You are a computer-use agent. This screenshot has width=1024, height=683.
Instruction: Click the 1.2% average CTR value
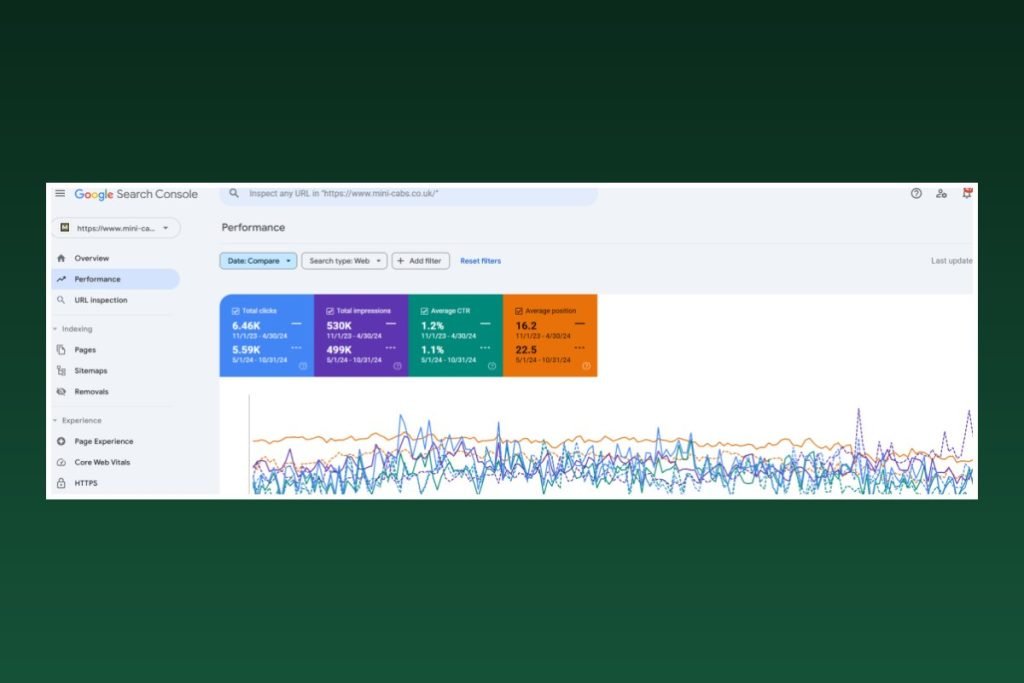[432, 325]
